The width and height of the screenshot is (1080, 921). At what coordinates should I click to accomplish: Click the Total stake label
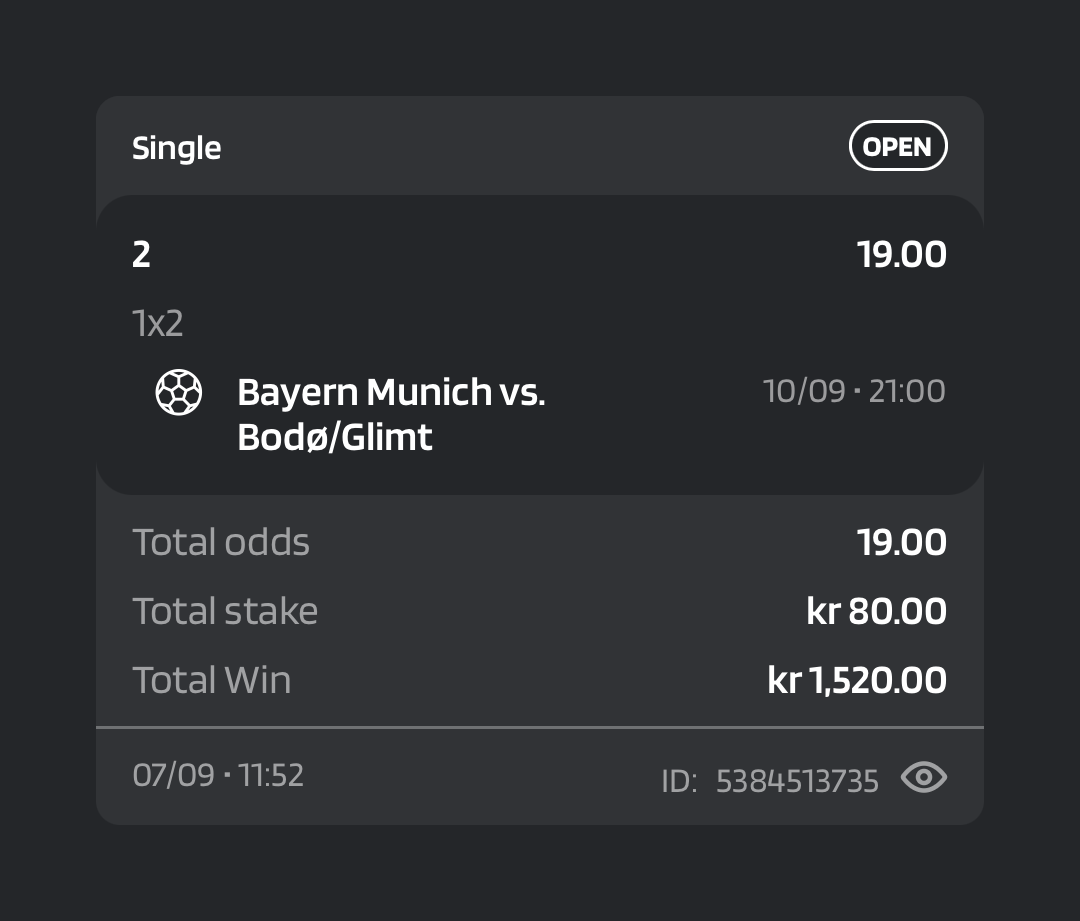(225, 612)
